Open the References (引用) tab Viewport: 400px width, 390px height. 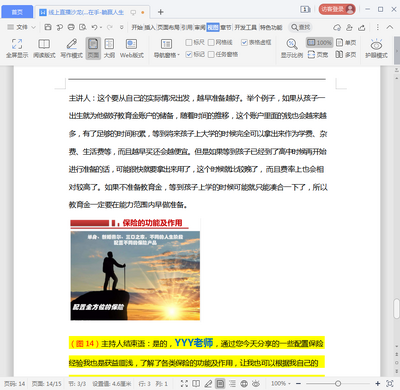click(x=187, y=27)
